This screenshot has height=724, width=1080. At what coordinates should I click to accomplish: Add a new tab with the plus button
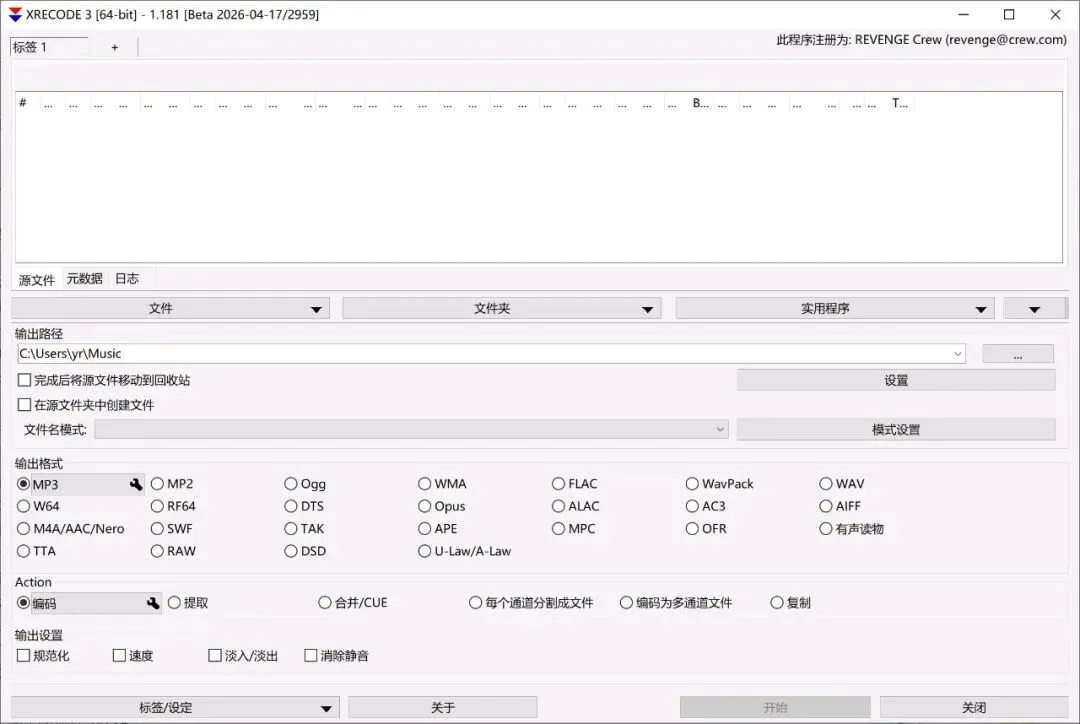114,47
